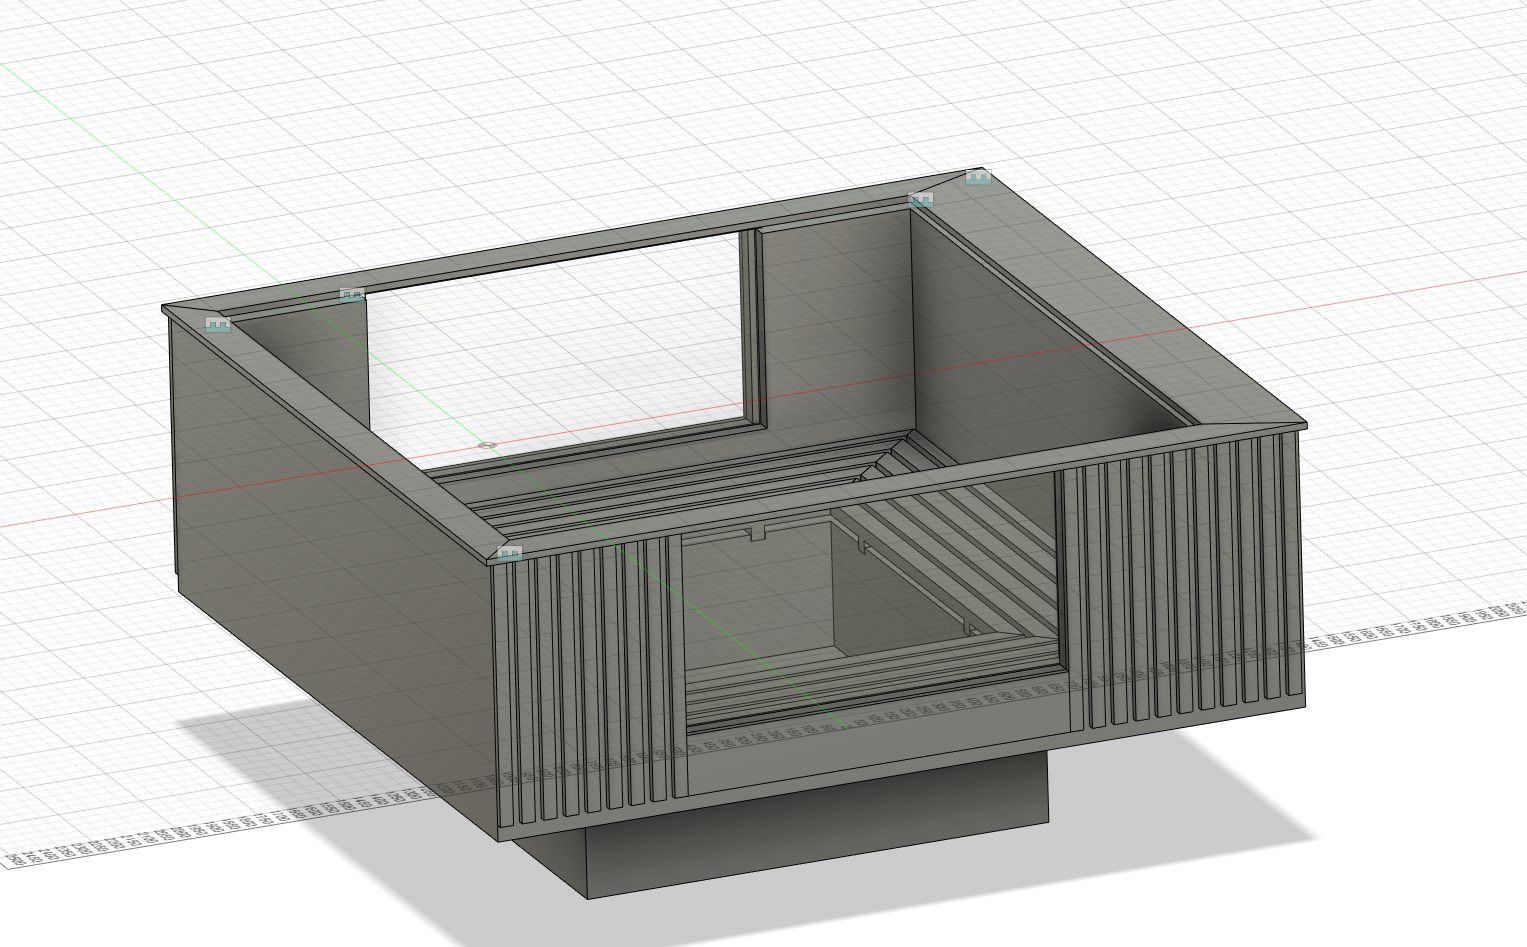The image size is (1527, 947).
Task: Select the joint glyph at the inner back corner beside the window wall
Action: tap(921, 200)
